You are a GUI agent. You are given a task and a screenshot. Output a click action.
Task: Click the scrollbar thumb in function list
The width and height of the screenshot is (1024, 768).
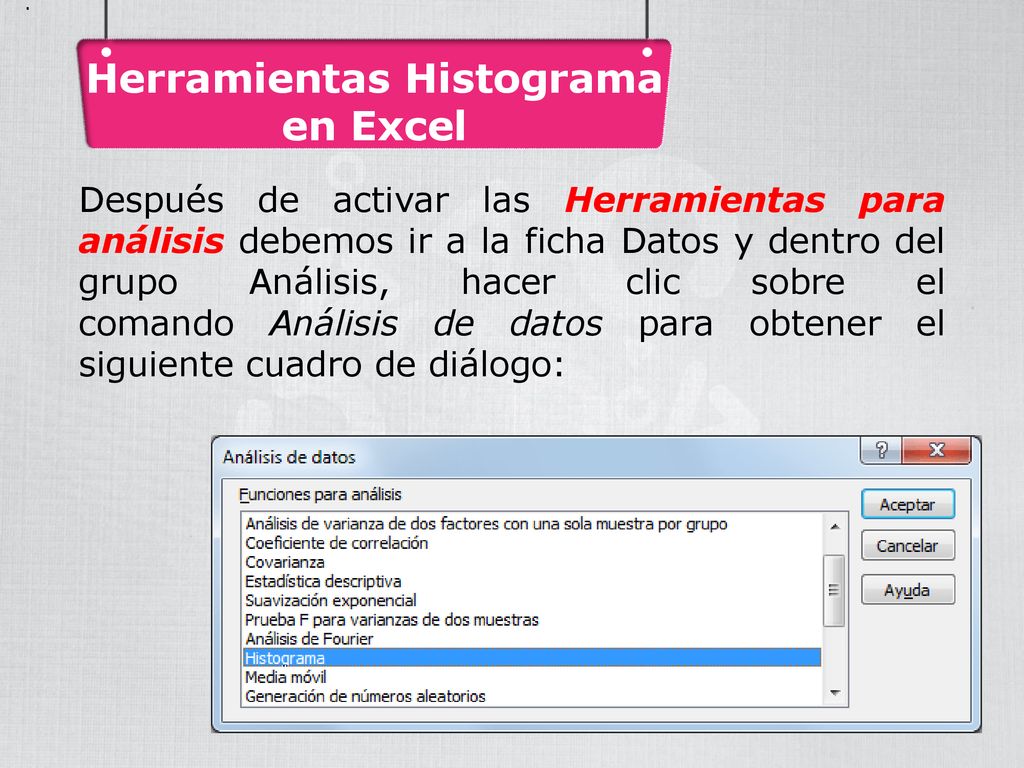[834, 590]
